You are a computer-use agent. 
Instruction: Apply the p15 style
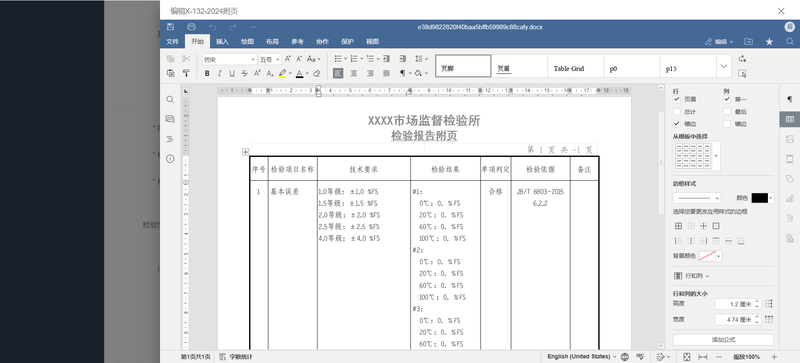tap(688, 66)
